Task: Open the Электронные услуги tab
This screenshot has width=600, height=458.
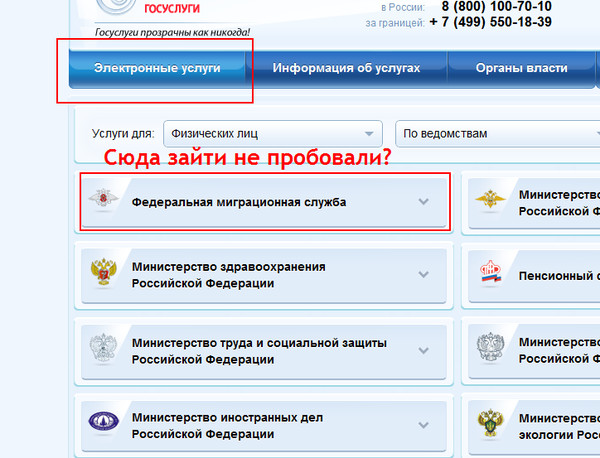Action: click(x=157, y=68)
